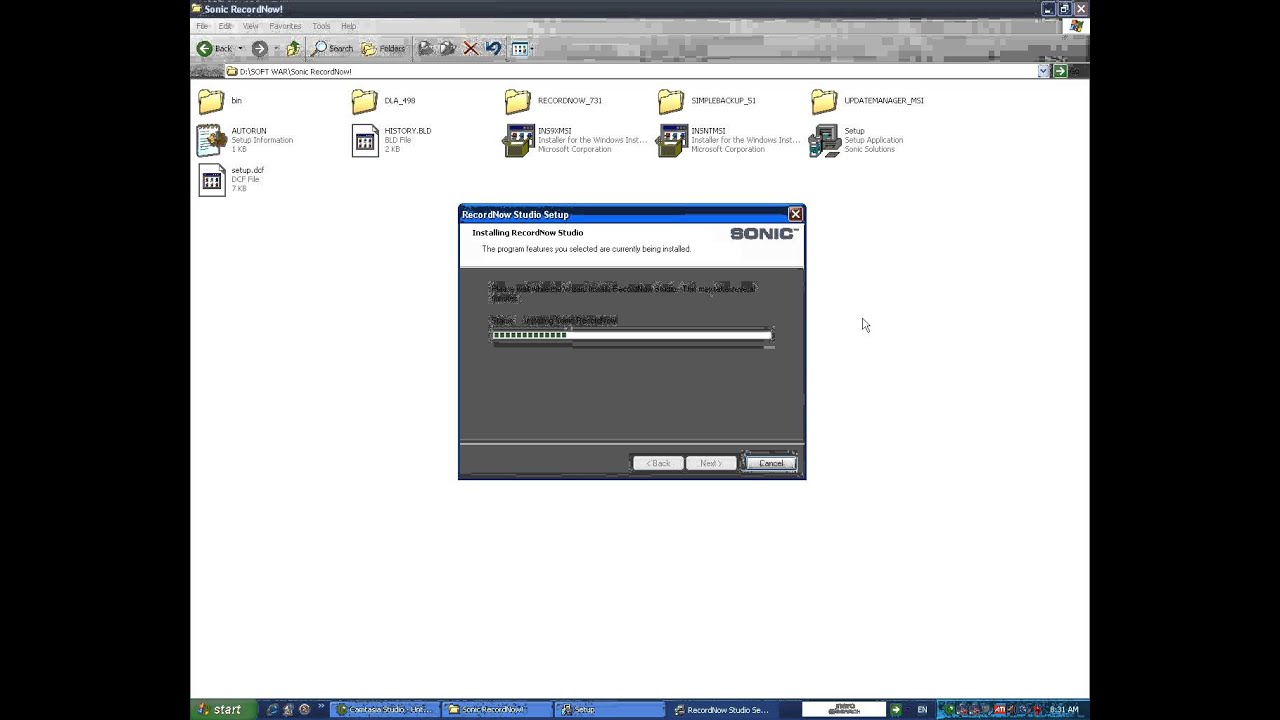Click the SONIC logo in the dialog
The image size is (1280, 720).
tap(764, 233)
